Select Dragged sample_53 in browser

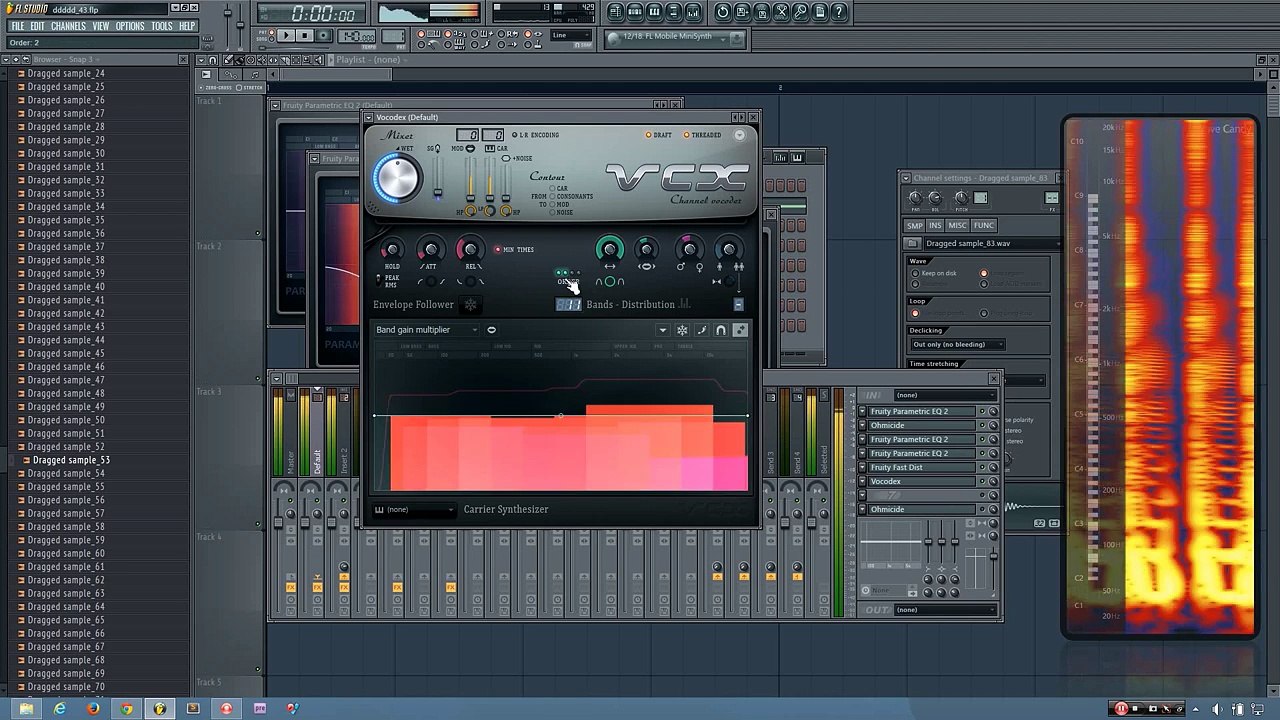click(71, 460)
